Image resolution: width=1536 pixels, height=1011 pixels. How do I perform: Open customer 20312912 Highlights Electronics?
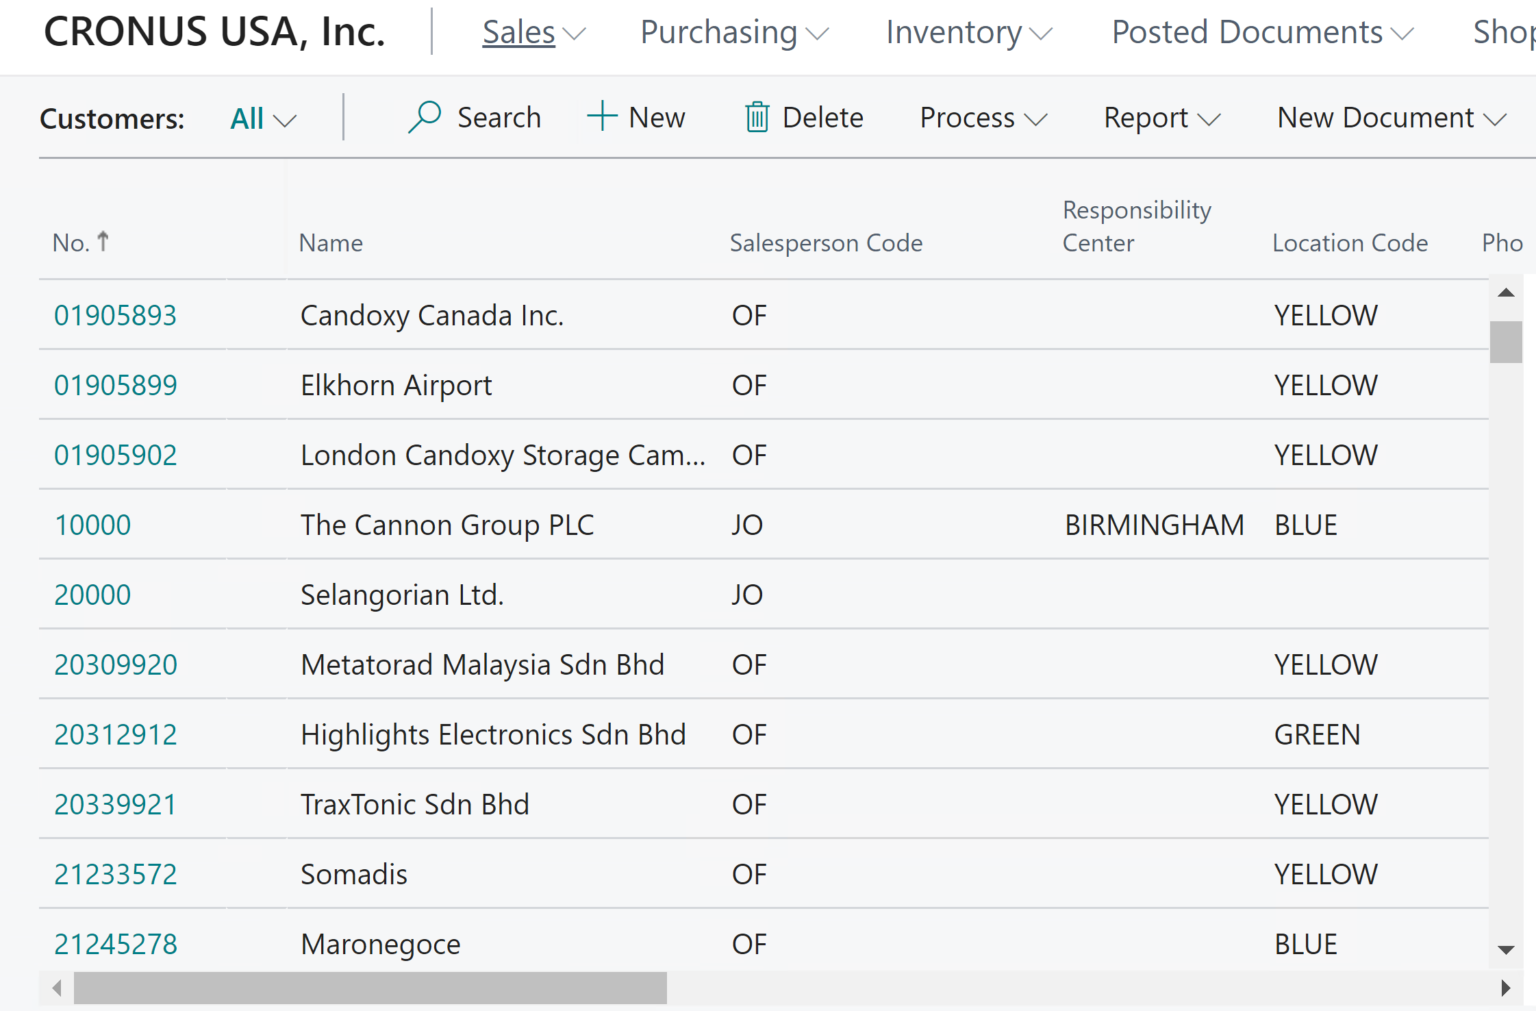[x=115, y=735]
